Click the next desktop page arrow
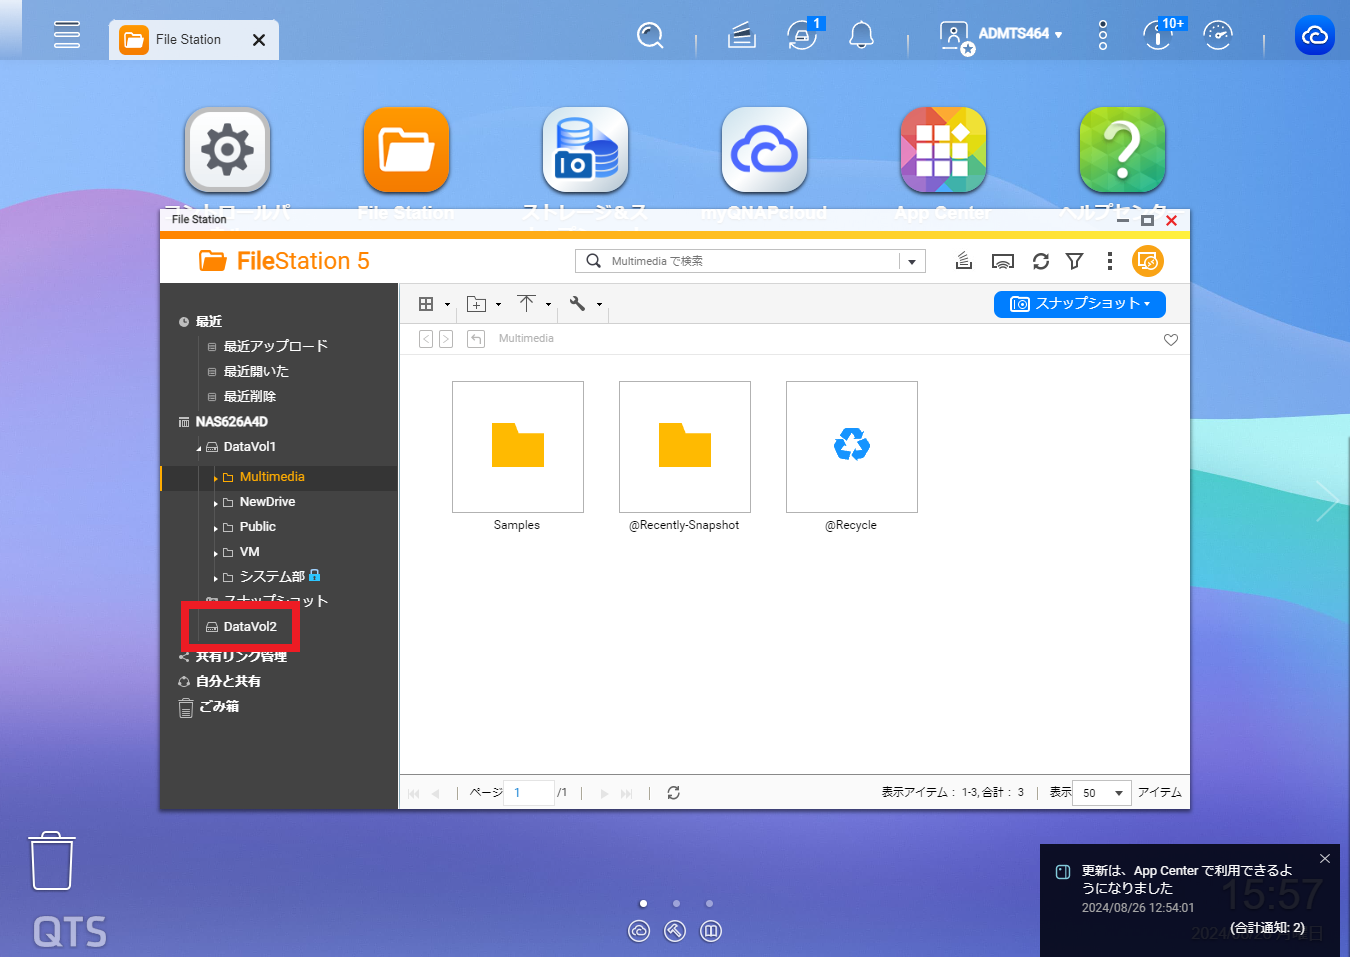 (1327, 501)
